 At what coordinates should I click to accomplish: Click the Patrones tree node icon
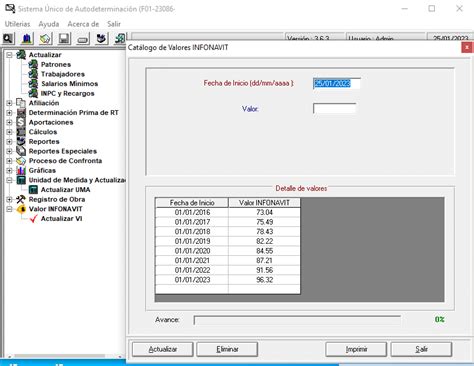pos(33,64)
